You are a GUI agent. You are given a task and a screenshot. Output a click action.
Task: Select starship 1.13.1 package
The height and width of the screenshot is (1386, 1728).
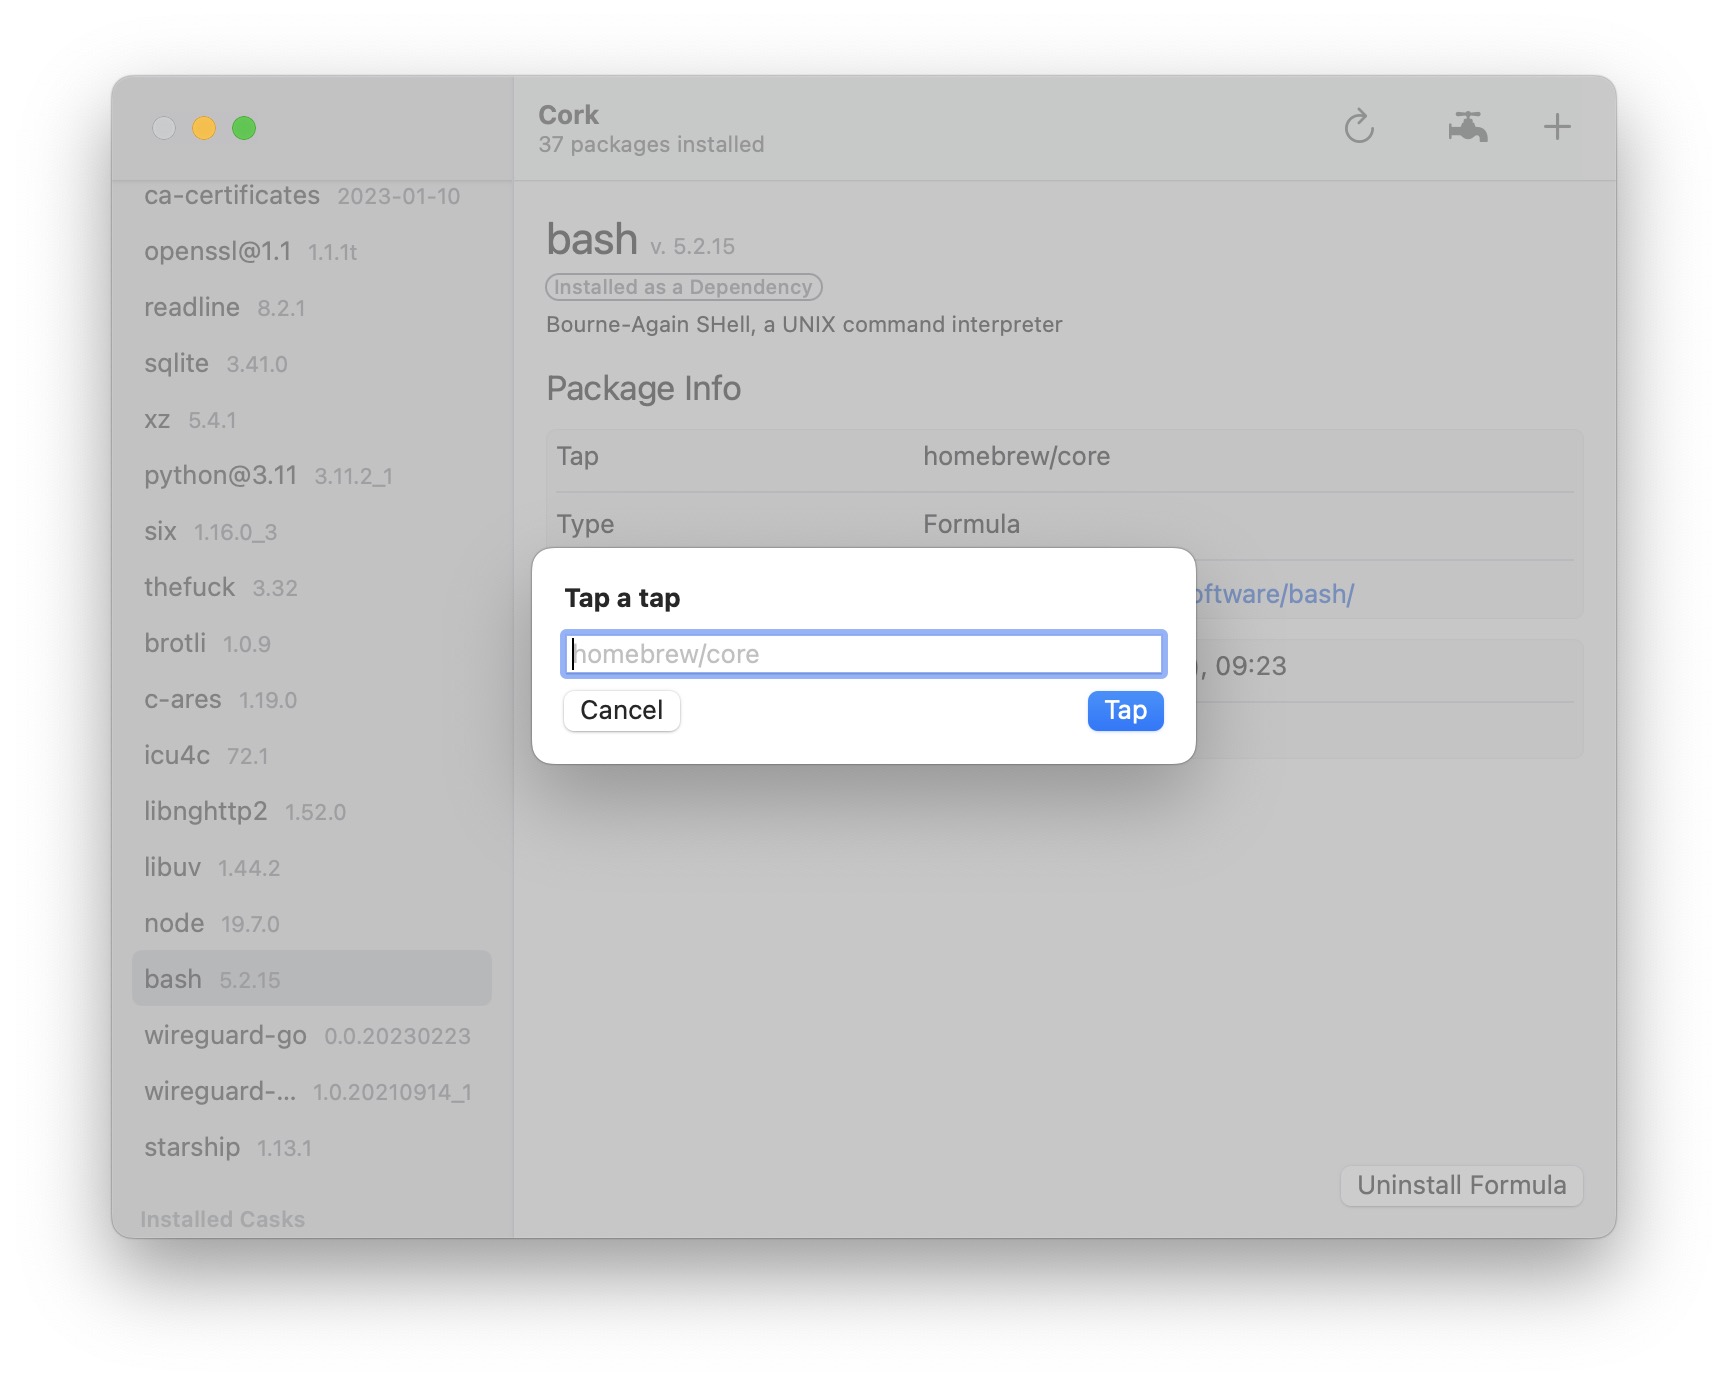312,1147
